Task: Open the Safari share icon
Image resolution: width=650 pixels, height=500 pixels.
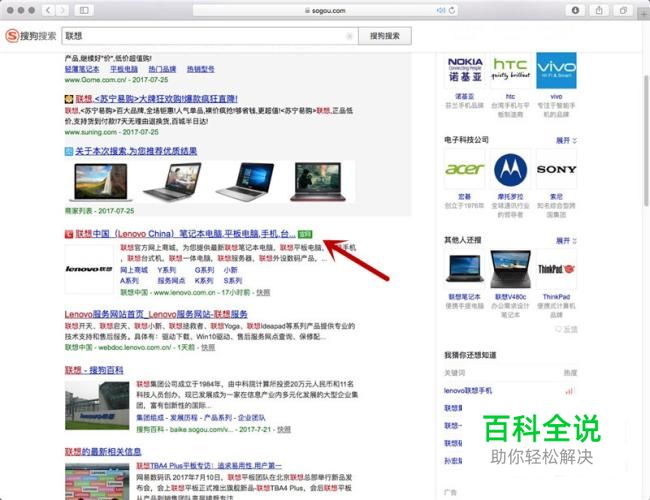Action: click(x=599, y=10)
